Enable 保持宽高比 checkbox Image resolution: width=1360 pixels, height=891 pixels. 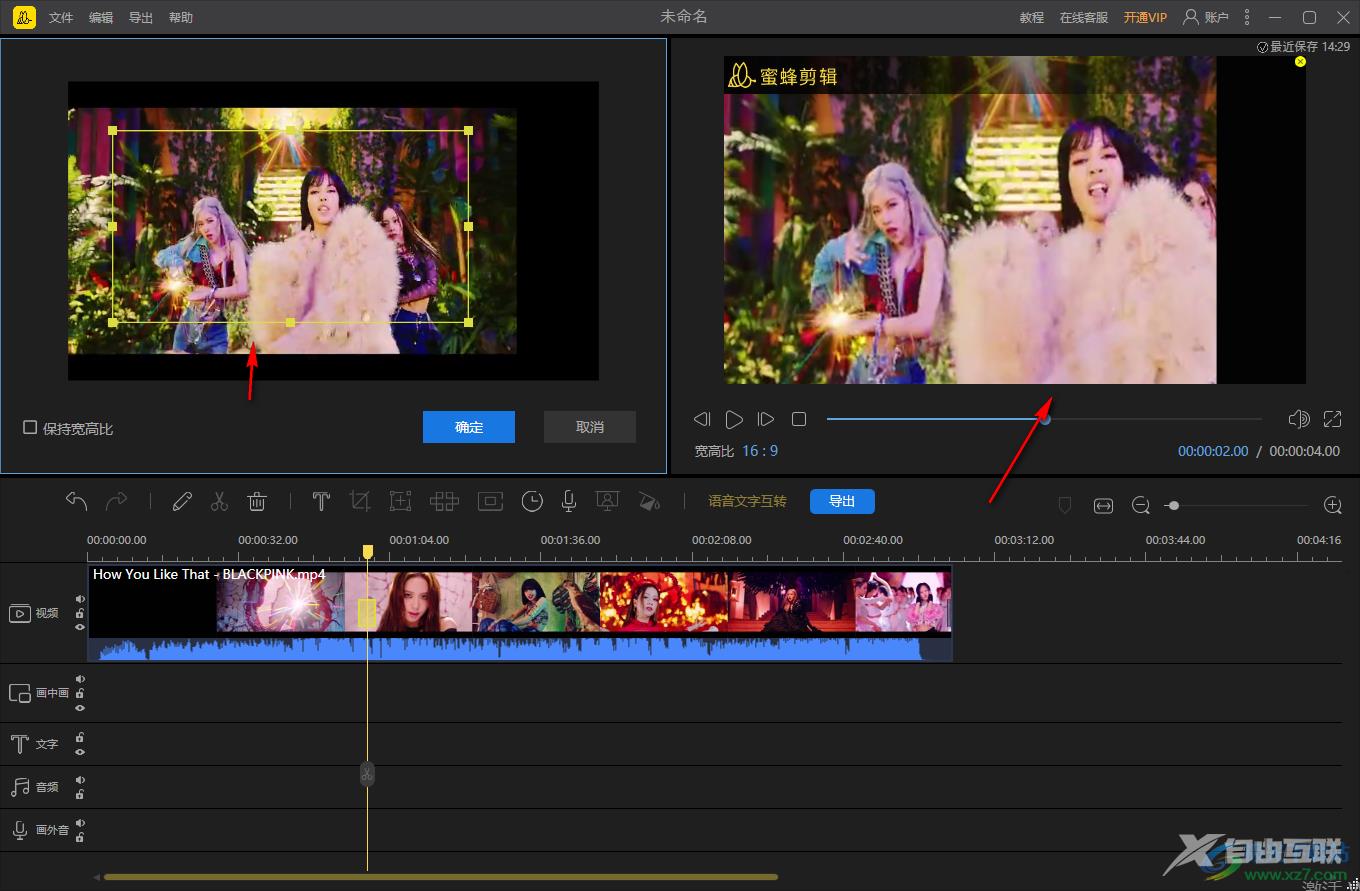click(x=30, y=428)
